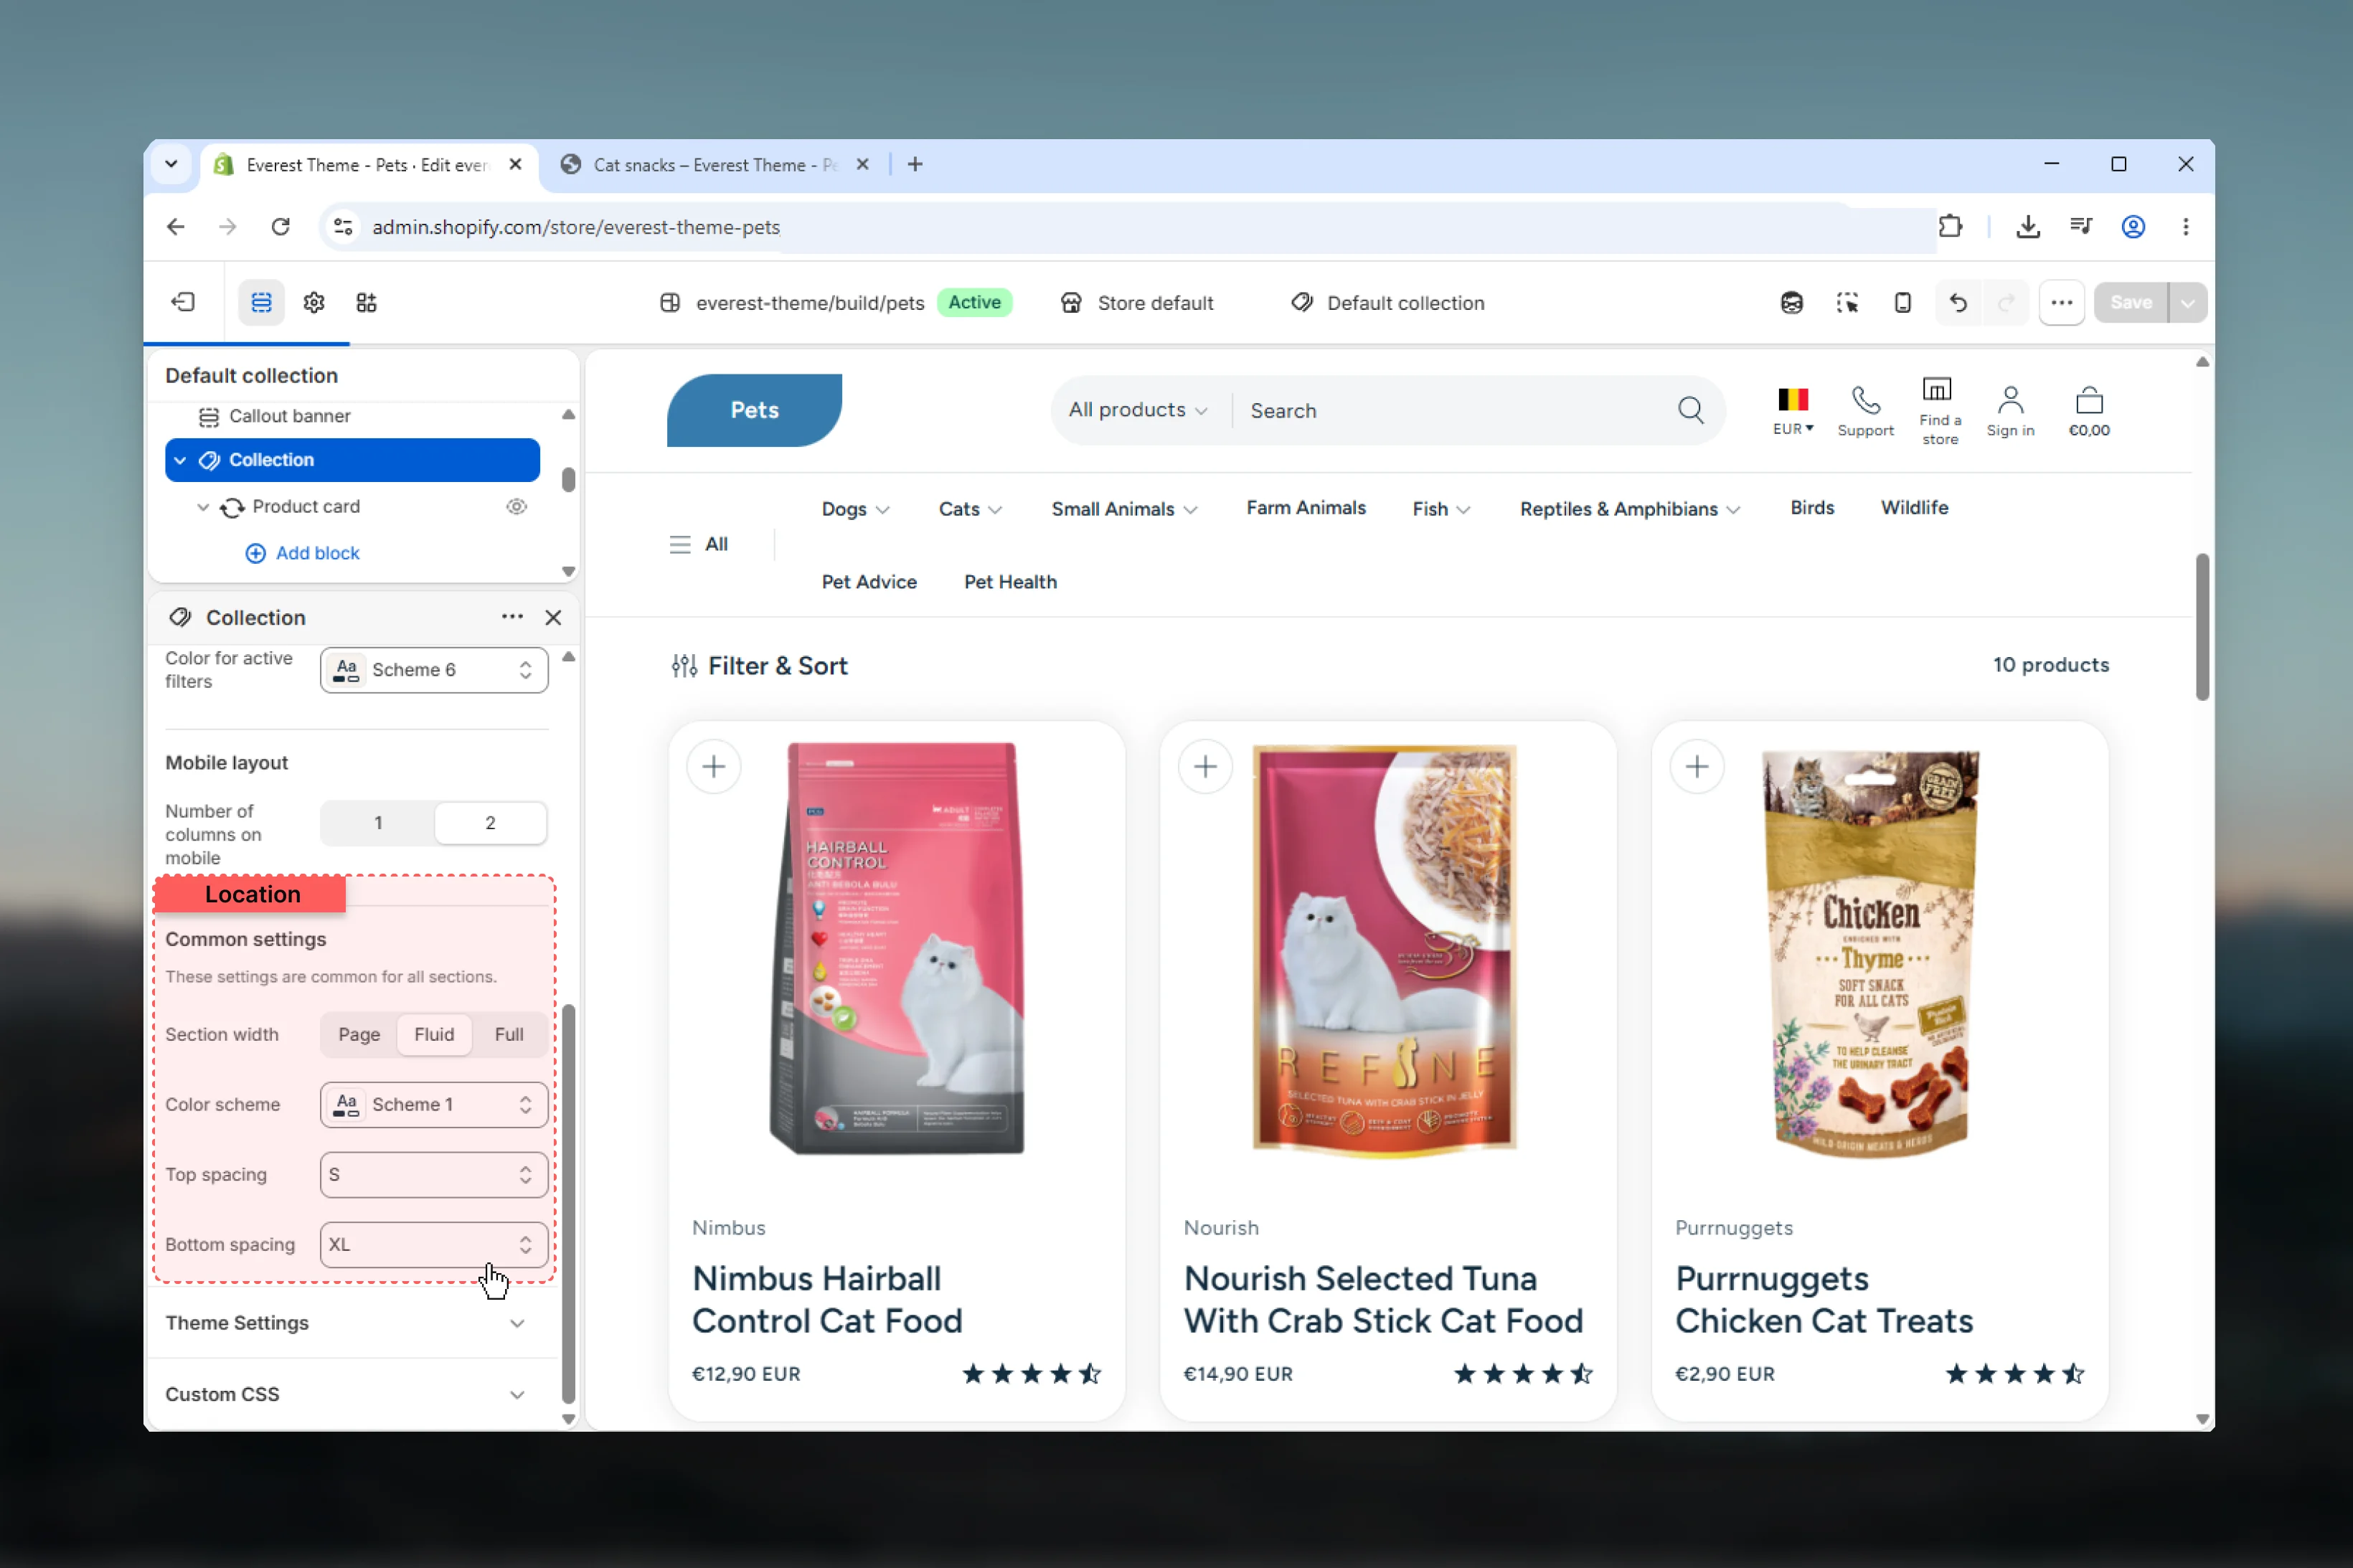Open Collection section options menu

(x=512, y=617)
